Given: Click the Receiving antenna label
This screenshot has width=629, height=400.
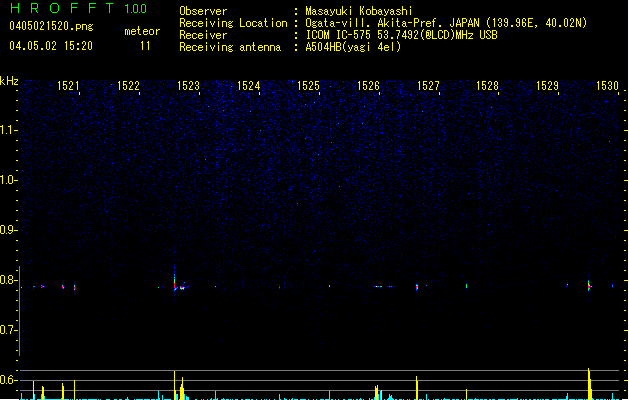Looking at the screenshot, I should click(230, 47).
